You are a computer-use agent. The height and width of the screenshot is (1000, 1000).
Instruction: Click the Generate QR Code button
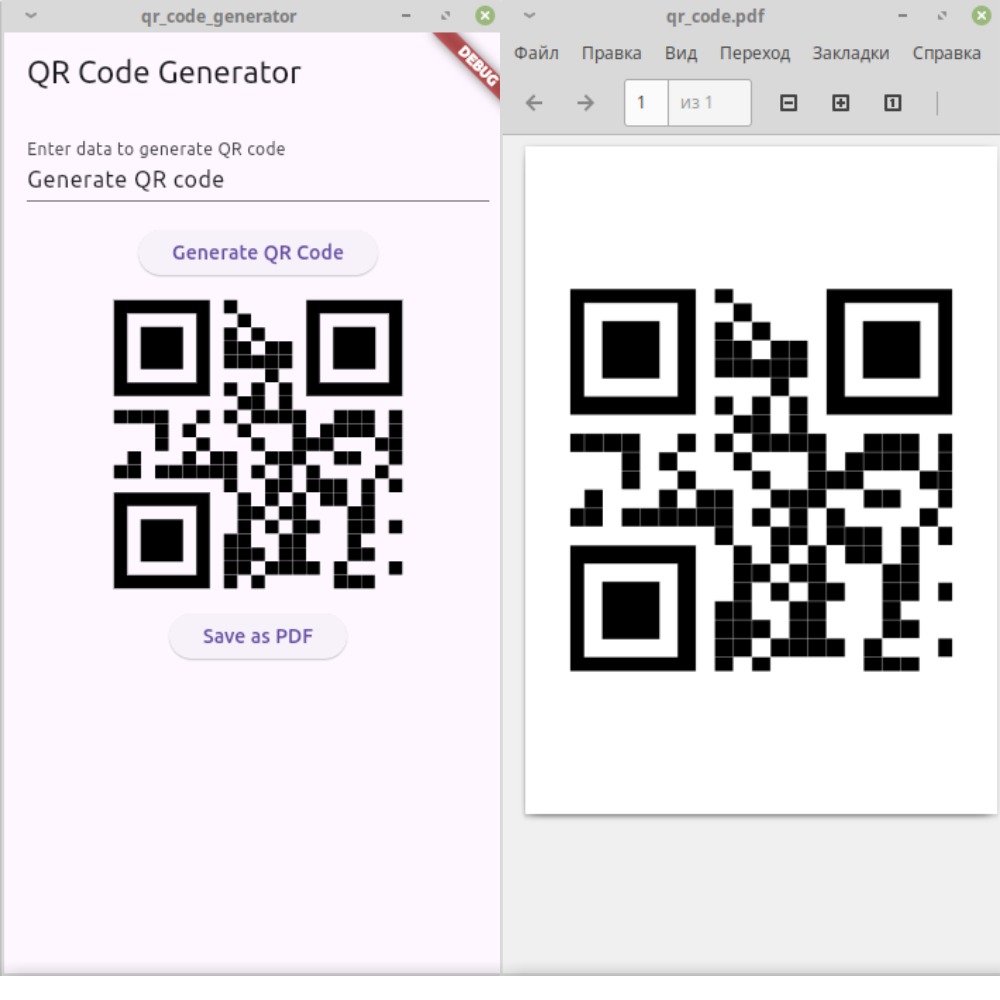258,253
